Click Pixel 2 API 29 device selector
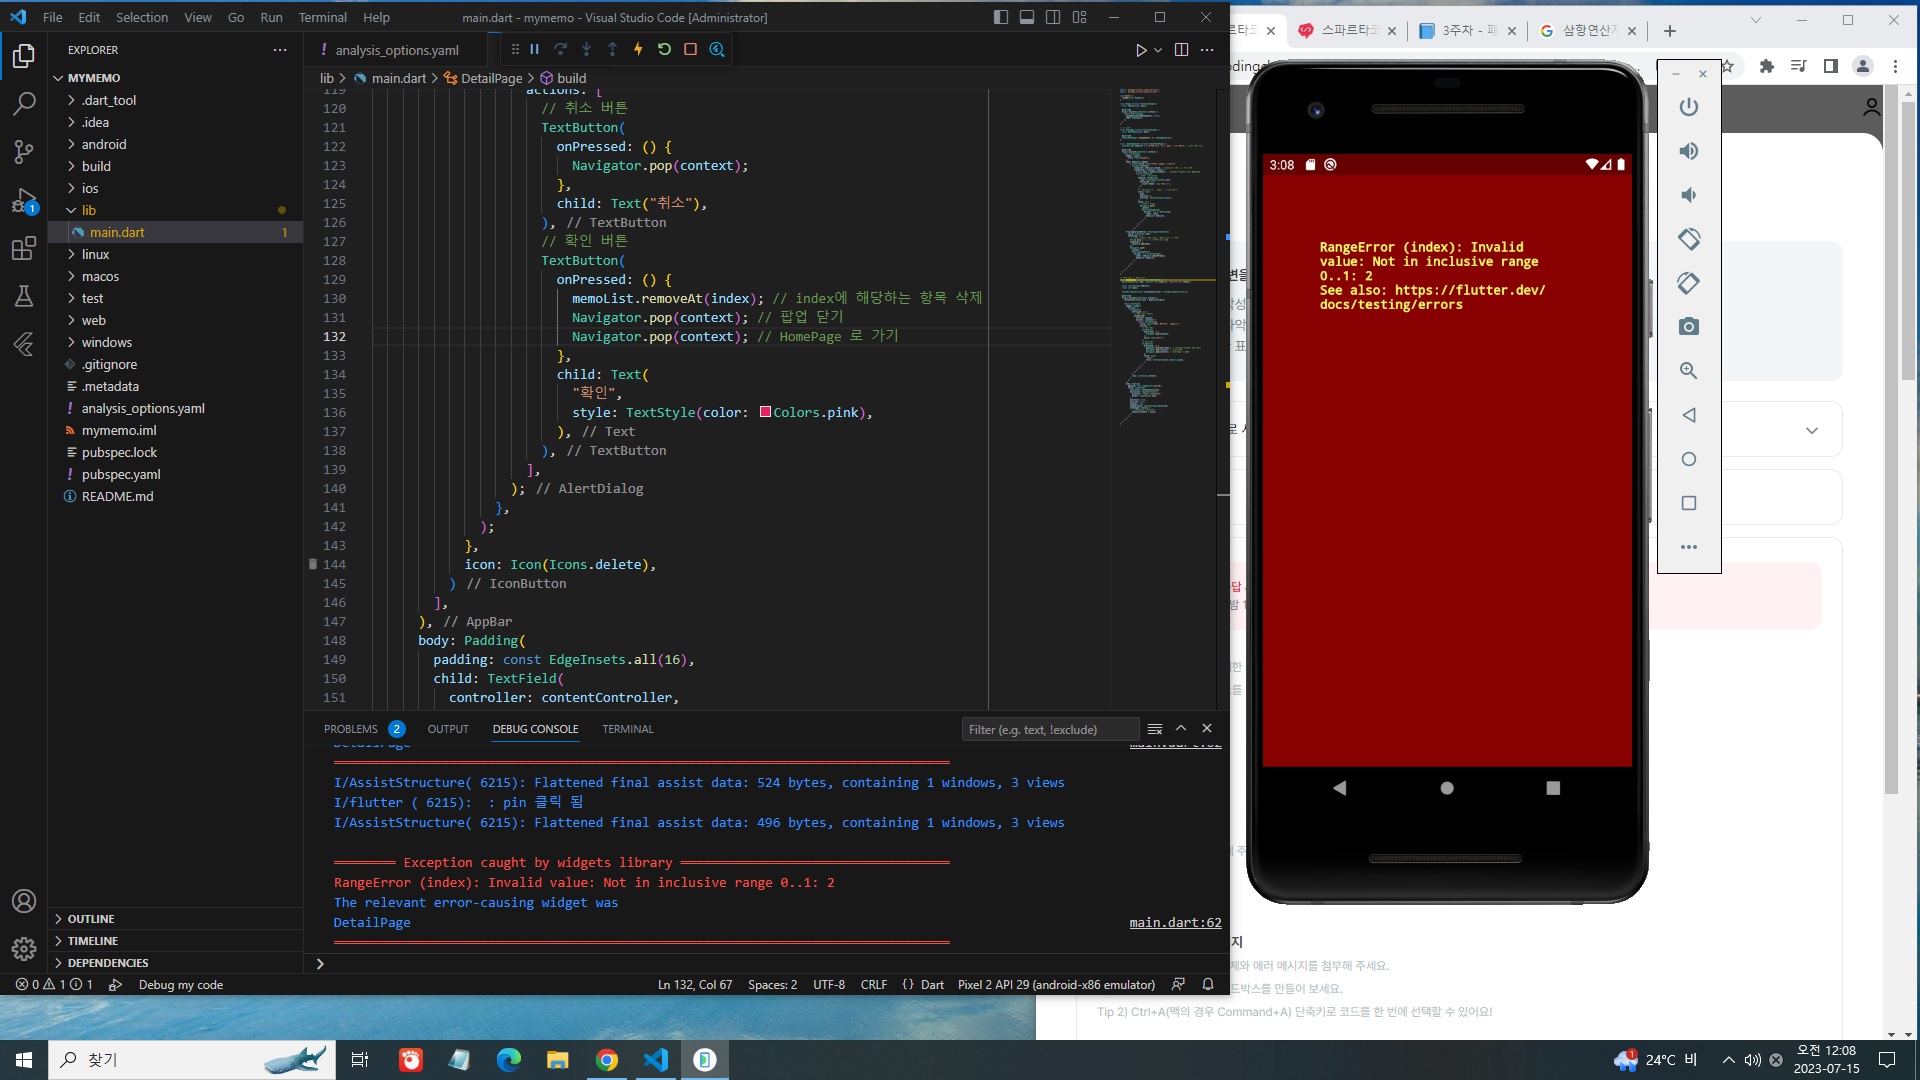Image resolution: width=1920 pixels, height=1080 pixels. pos(1056,985)
